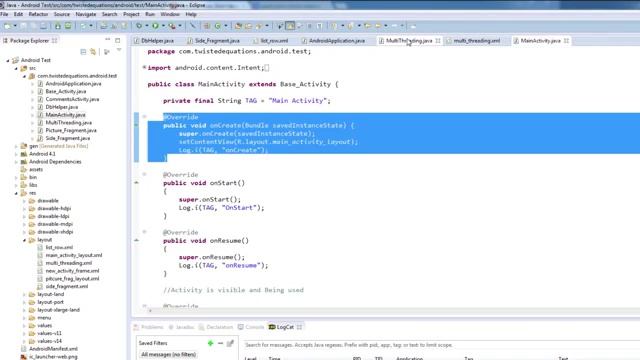Select side_fragment.xml in layout folder

click(67, 287)
